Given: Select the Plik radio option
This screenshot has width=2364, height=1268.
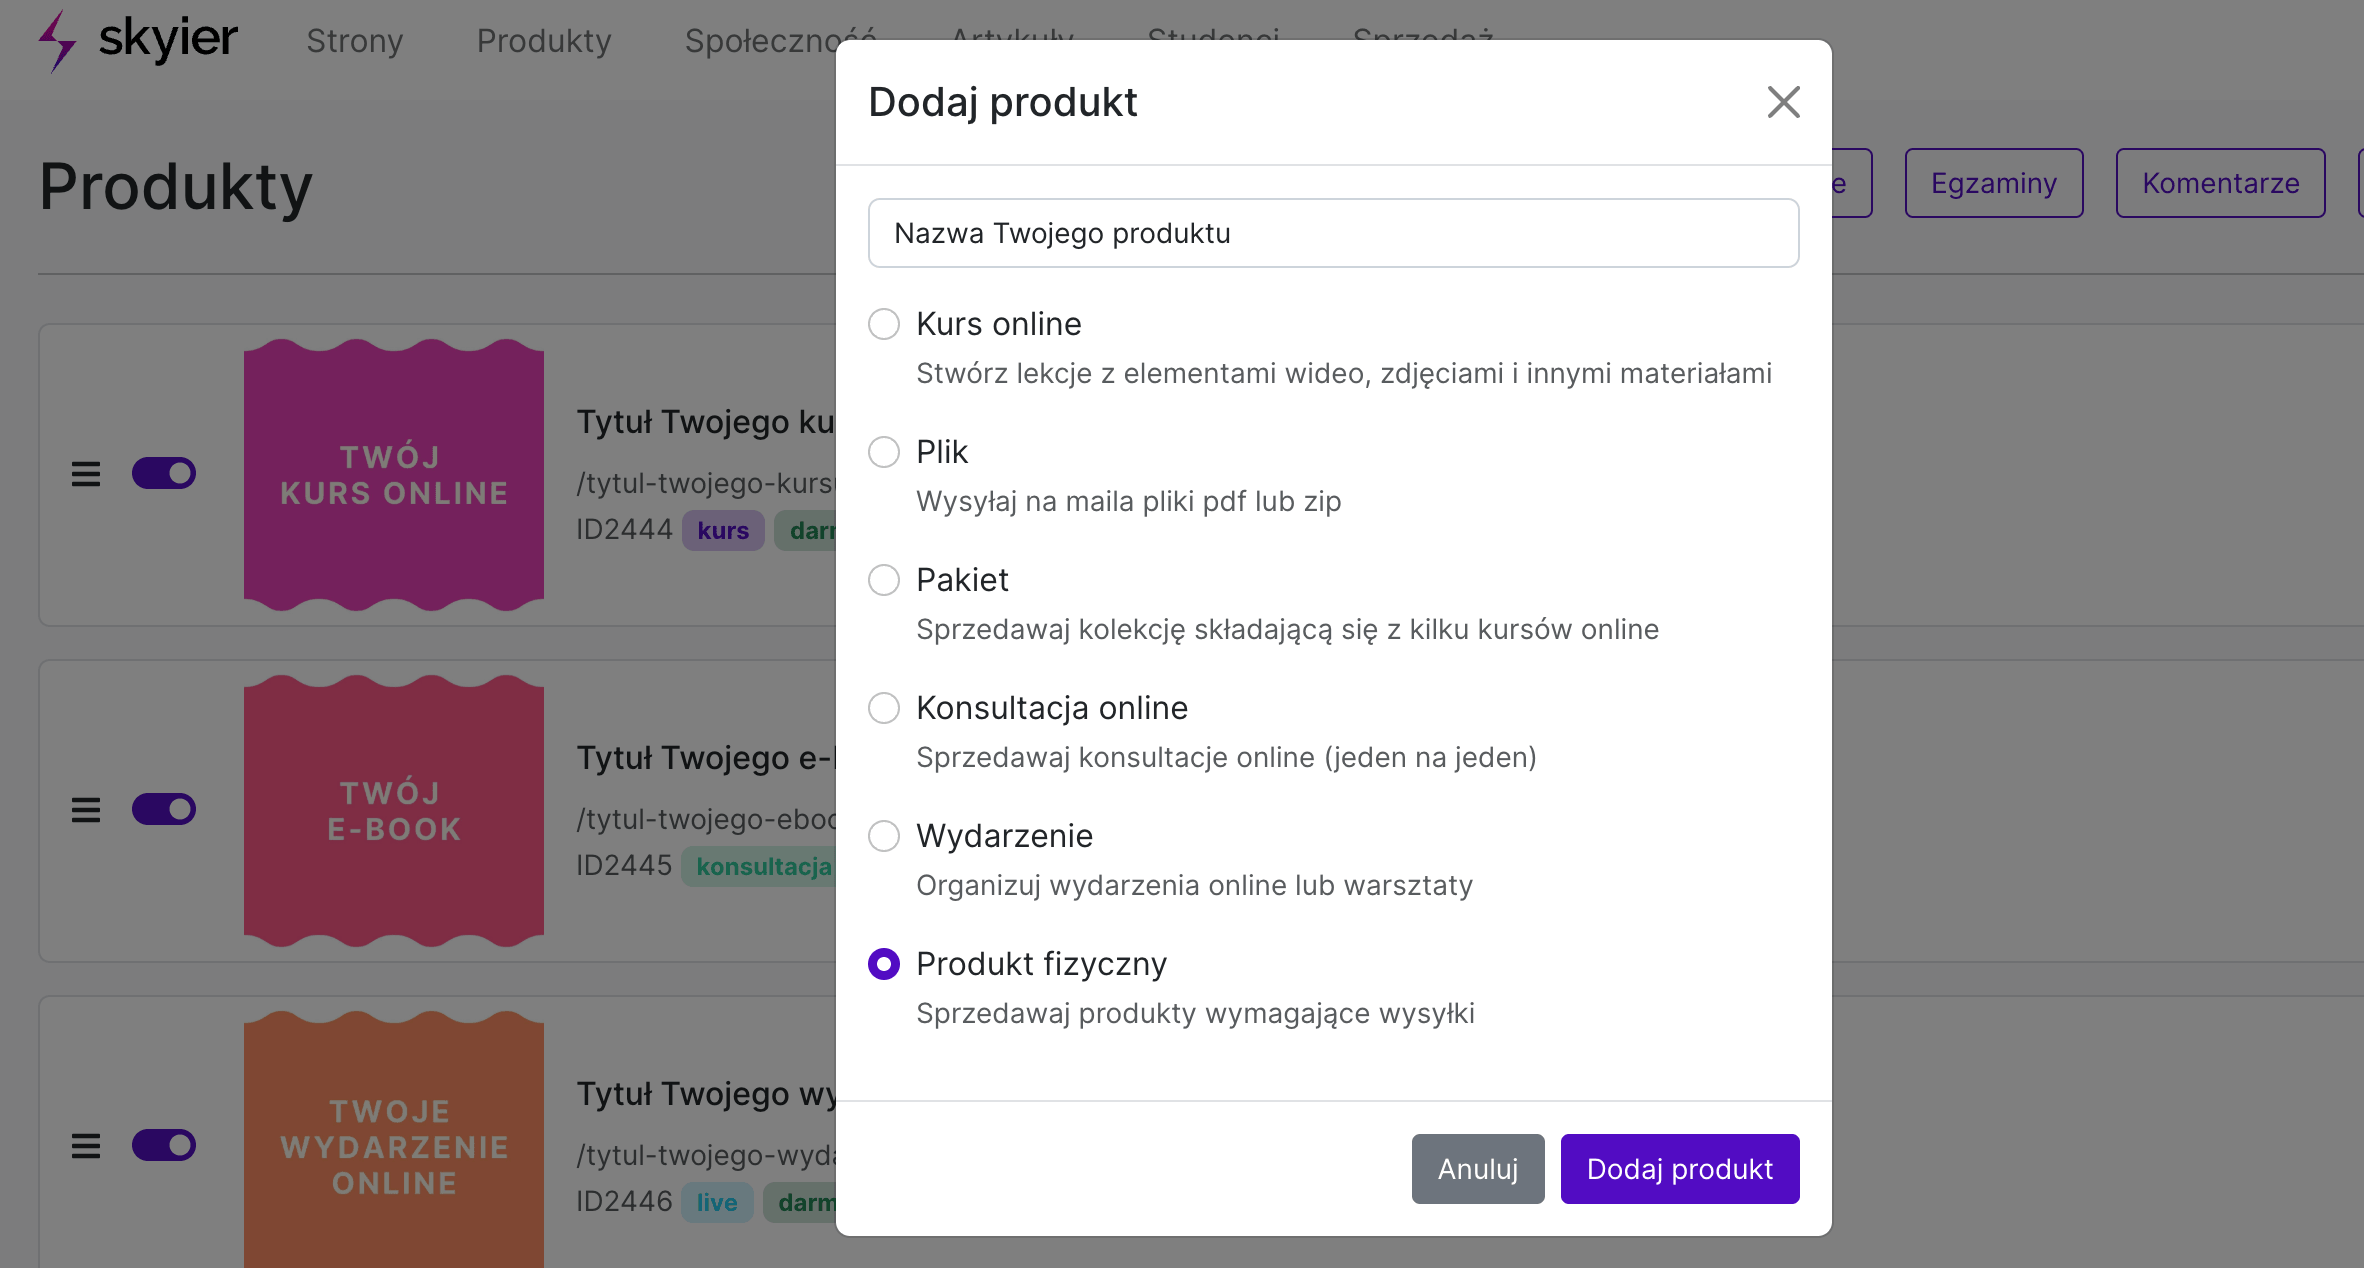Looking at the screenshot, I should (884, 452).
